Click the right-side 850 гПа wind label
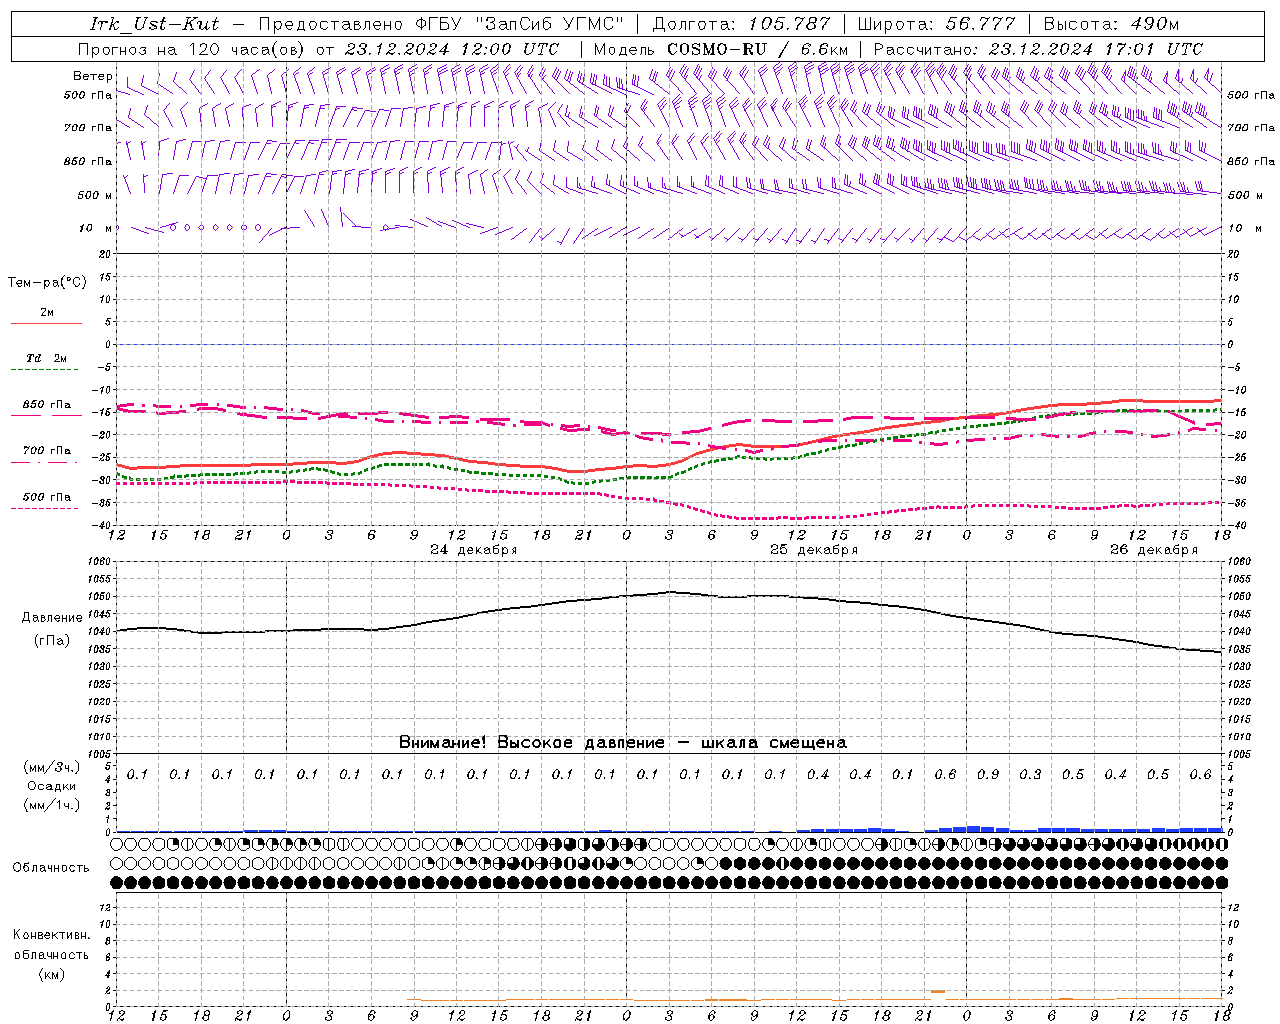The image size is (1280, 1024). 1251,161
